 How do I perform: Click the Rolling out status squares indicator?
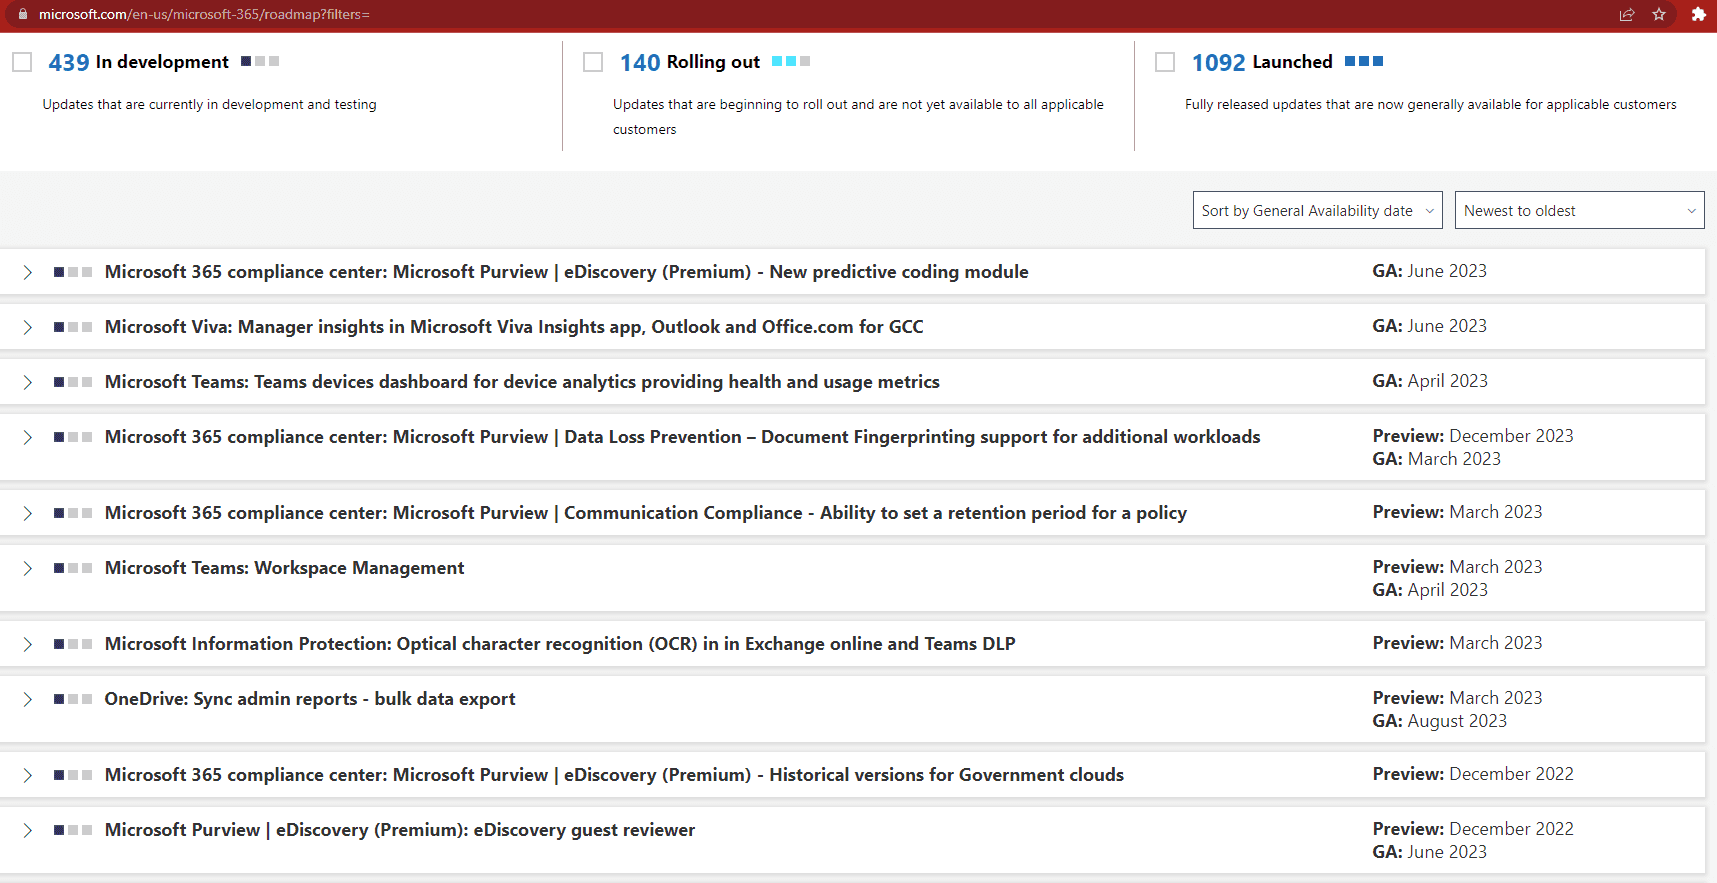[x=791, y=61]
